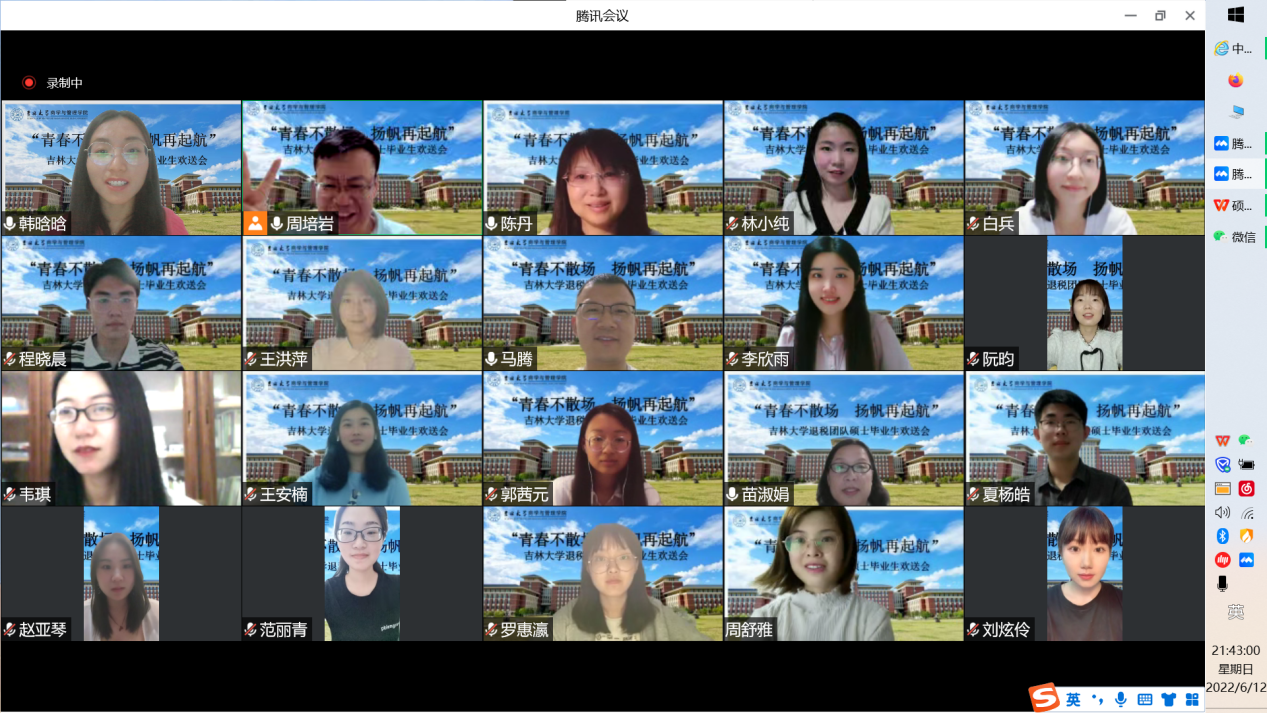Switch to the WPS document taskbar item

1235,205
